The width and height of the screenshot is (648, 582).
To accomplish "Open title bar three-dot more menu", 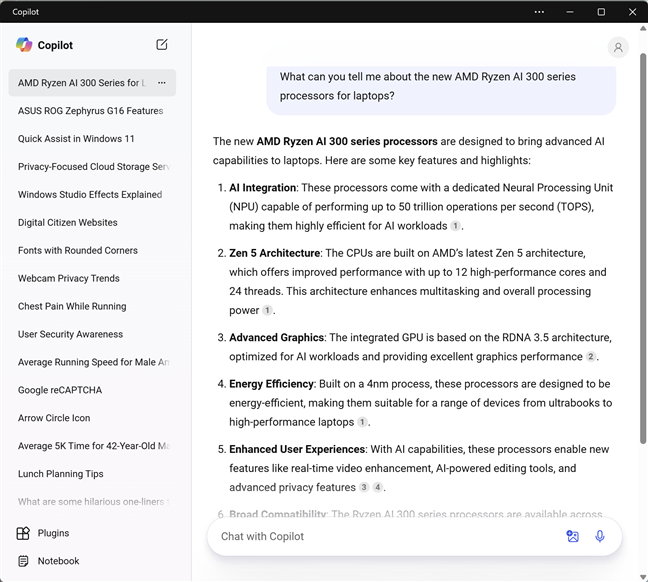I will pos(539,12).
